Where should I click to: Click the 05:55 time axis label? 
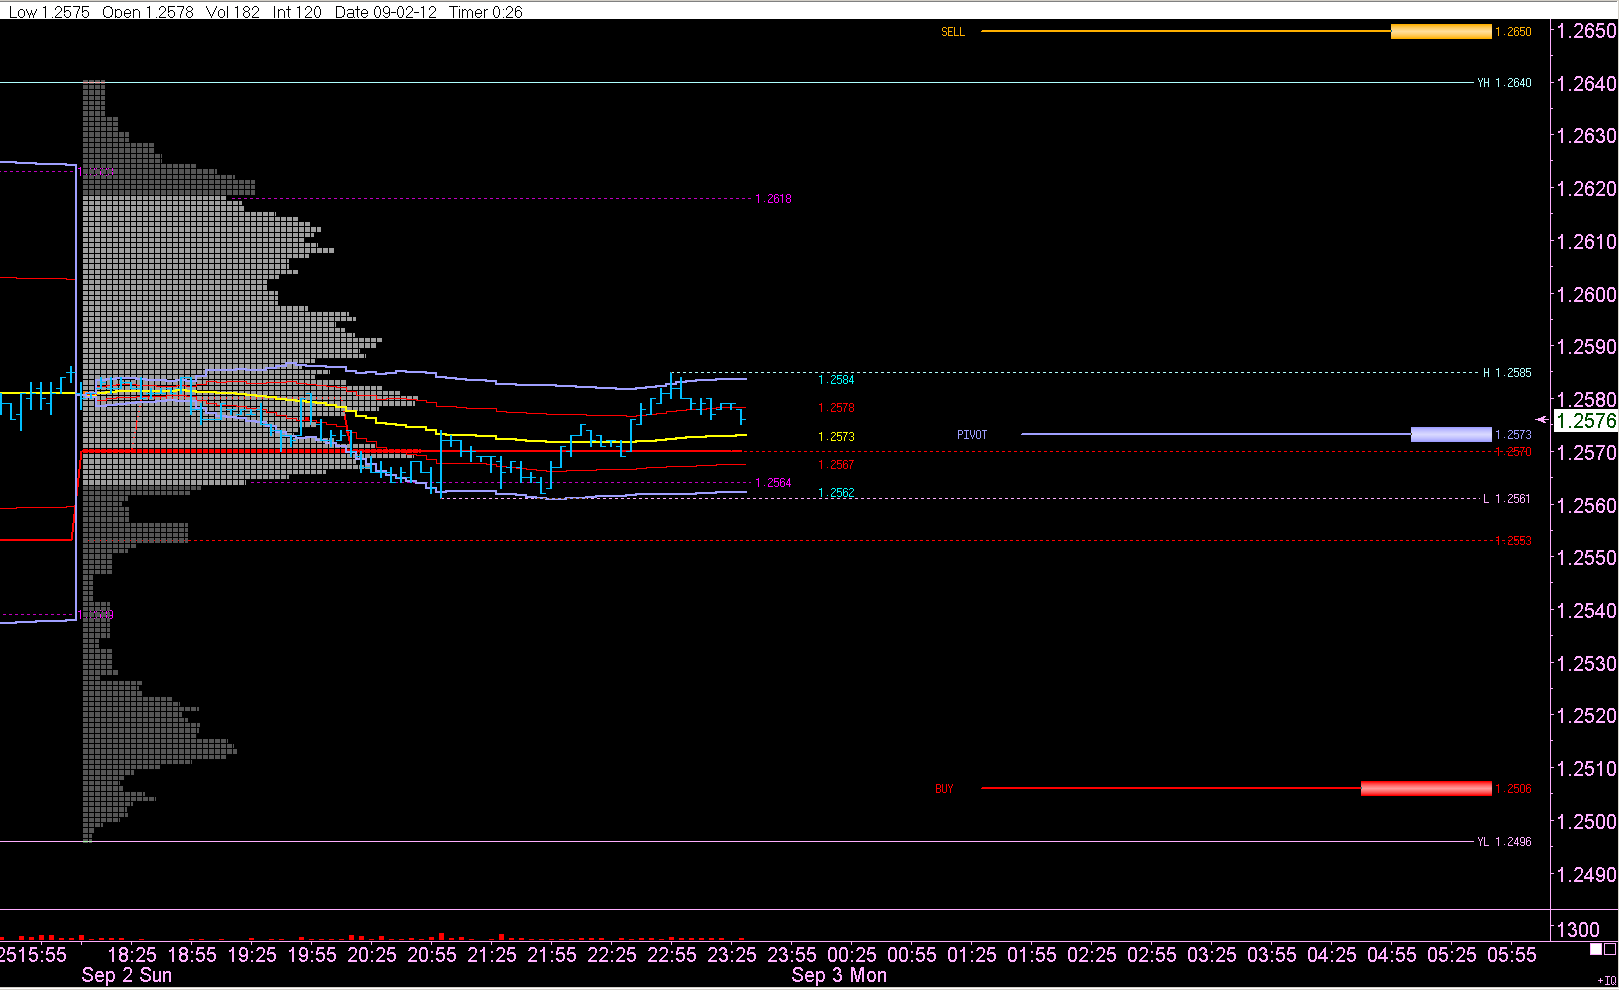(1512, 955)
